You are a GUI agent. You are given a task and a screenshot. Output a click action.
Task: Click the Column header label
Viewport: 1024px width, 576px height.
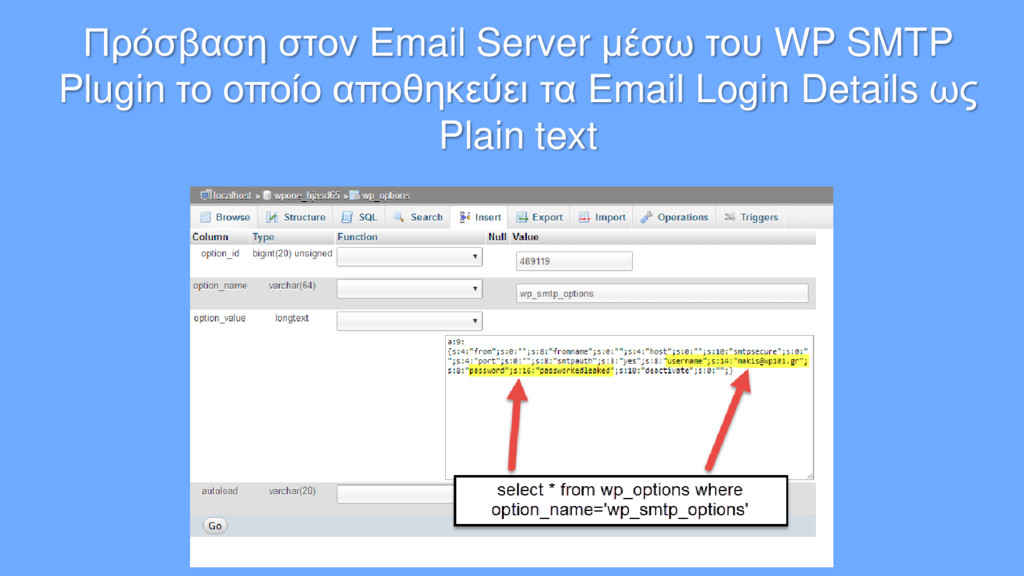point(210,237)
